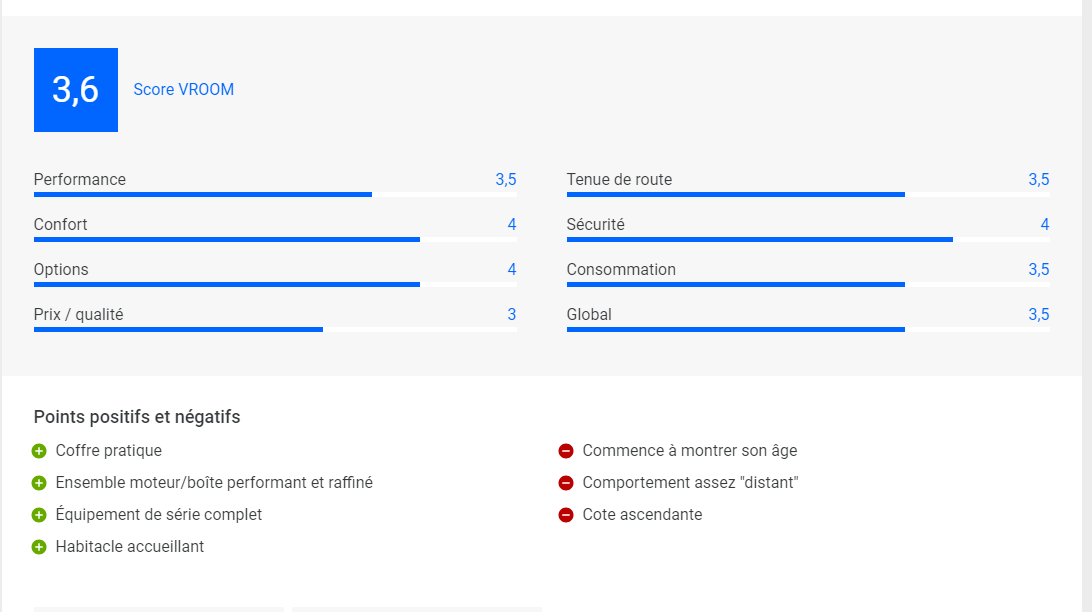Click the red minus icon beside Cote ascendante
The width and height of the screenshot is (1092, 612).
click(x=566, y=515)
